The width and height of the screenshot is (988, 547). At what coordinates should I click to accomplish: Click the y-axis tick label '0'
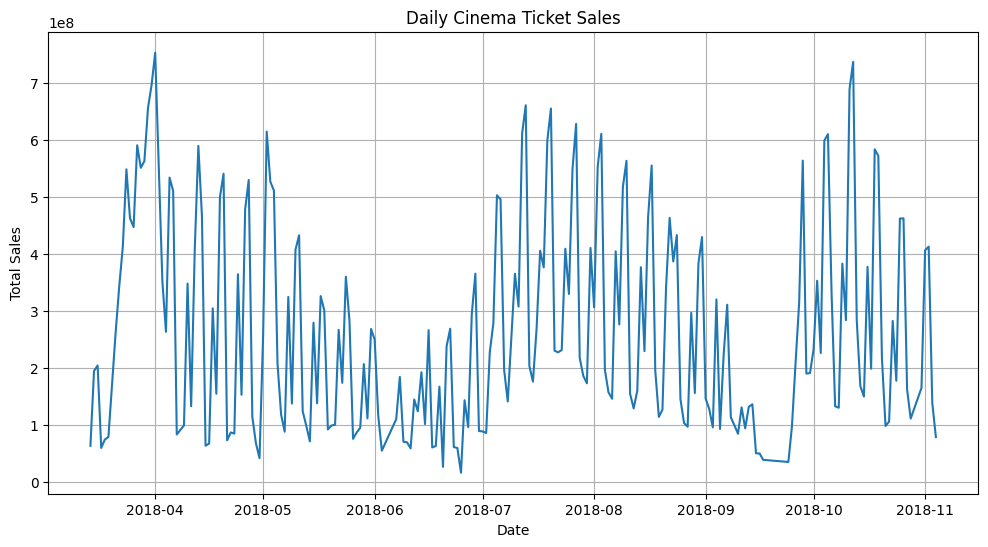pos(37,483)
